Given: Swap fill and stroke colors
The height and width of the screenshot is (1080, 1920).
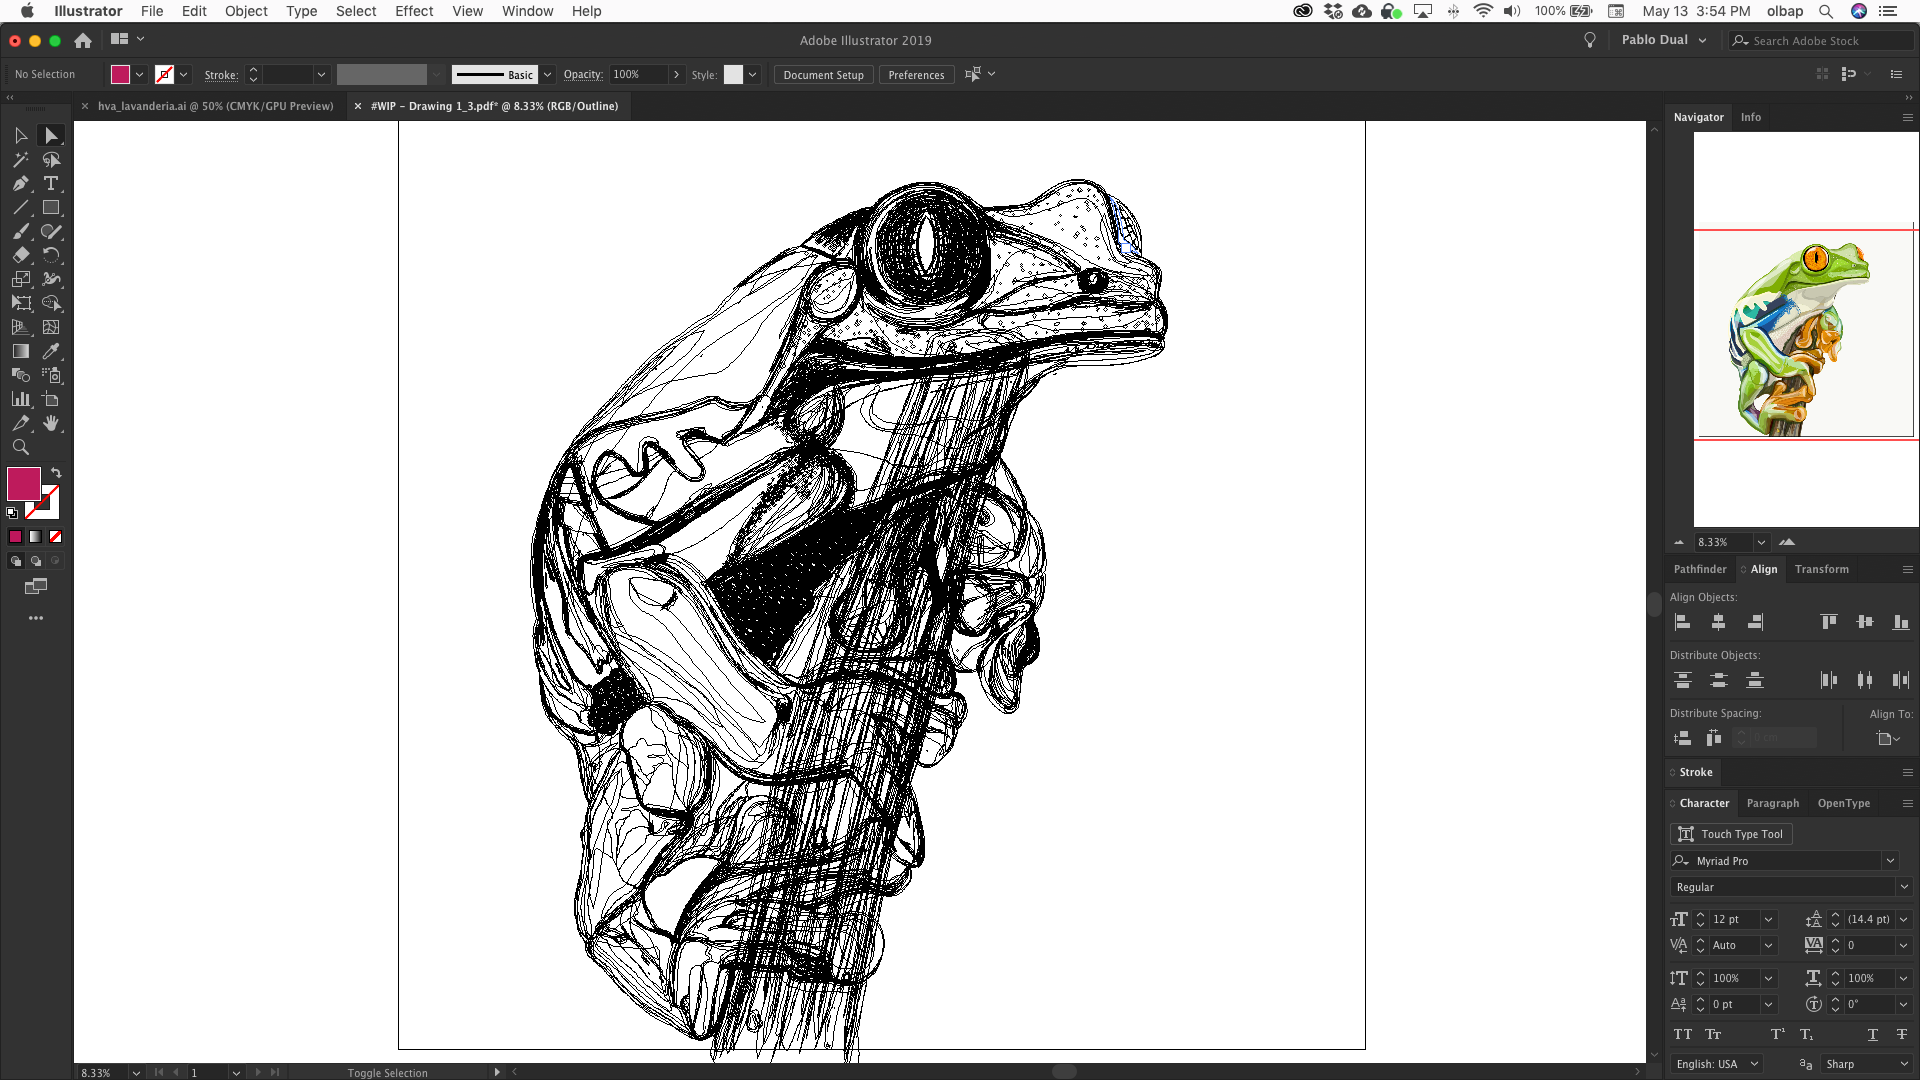Looking at the screenshot, I should pyautogui.click(x=56, y=472).
